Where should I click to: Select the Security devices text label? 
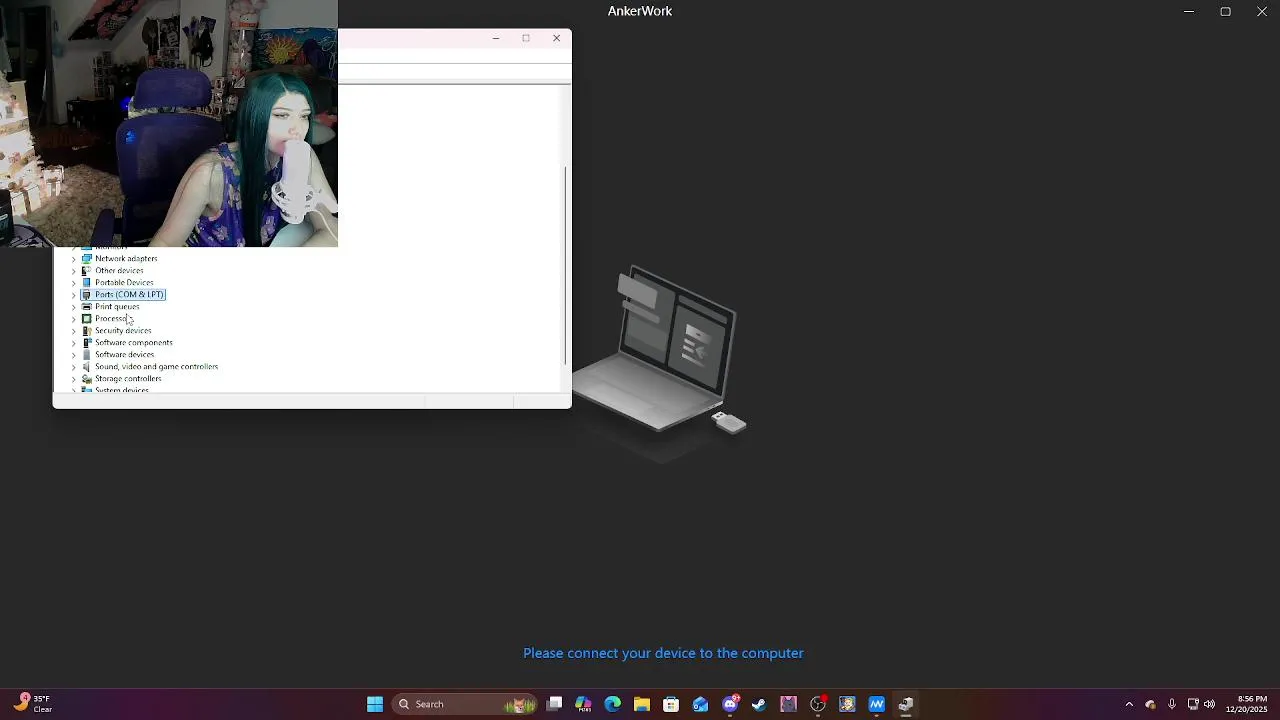pyautogui.click(x=123, y=331)
